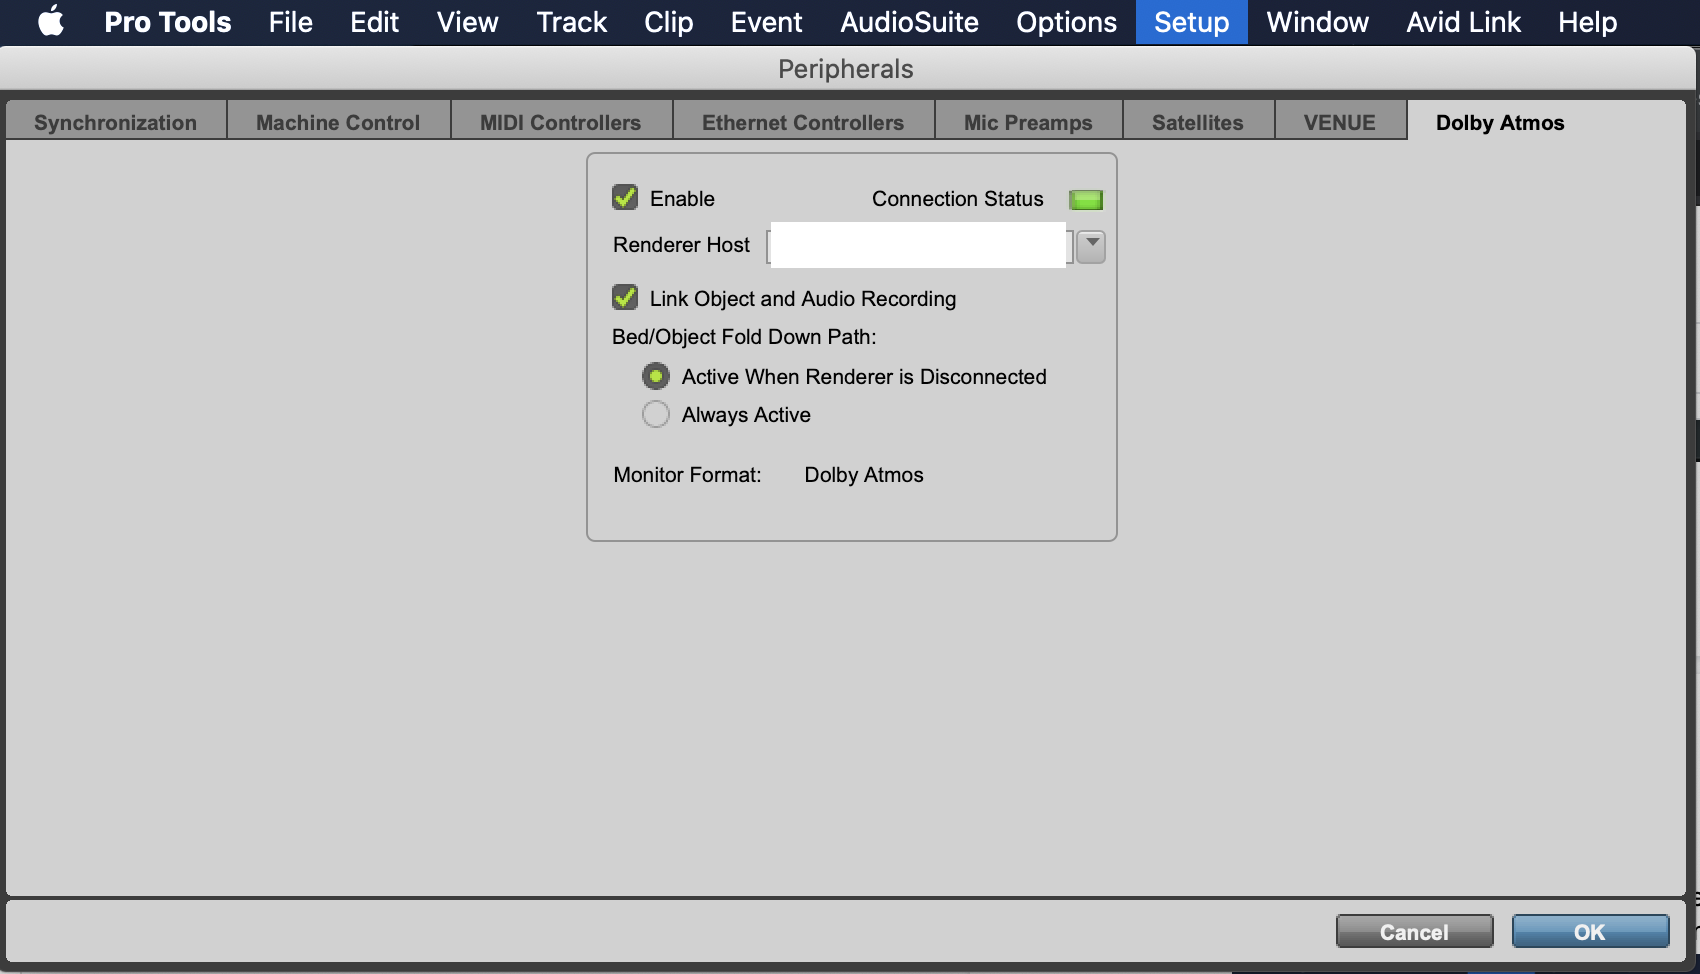1700x974 pixels.
Task: Toggle the Enable checkbox
Action: [625, 197]
